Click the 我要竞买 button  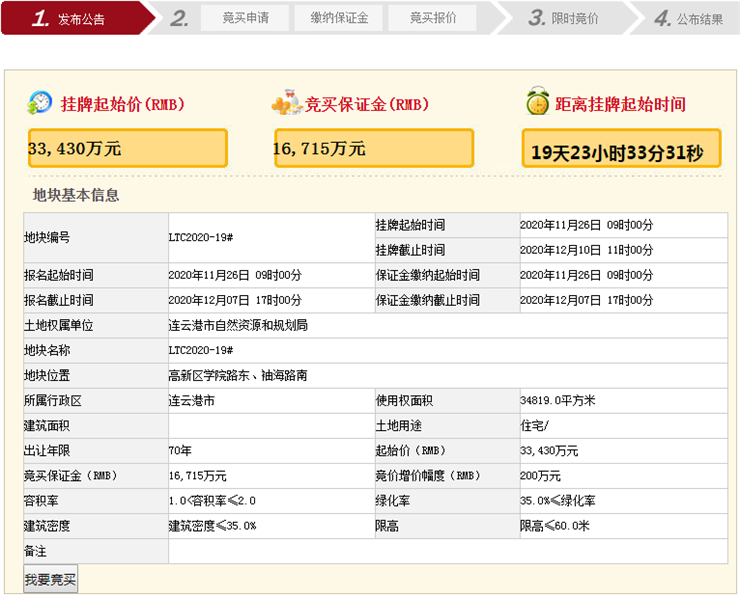[x=51, y=580]
